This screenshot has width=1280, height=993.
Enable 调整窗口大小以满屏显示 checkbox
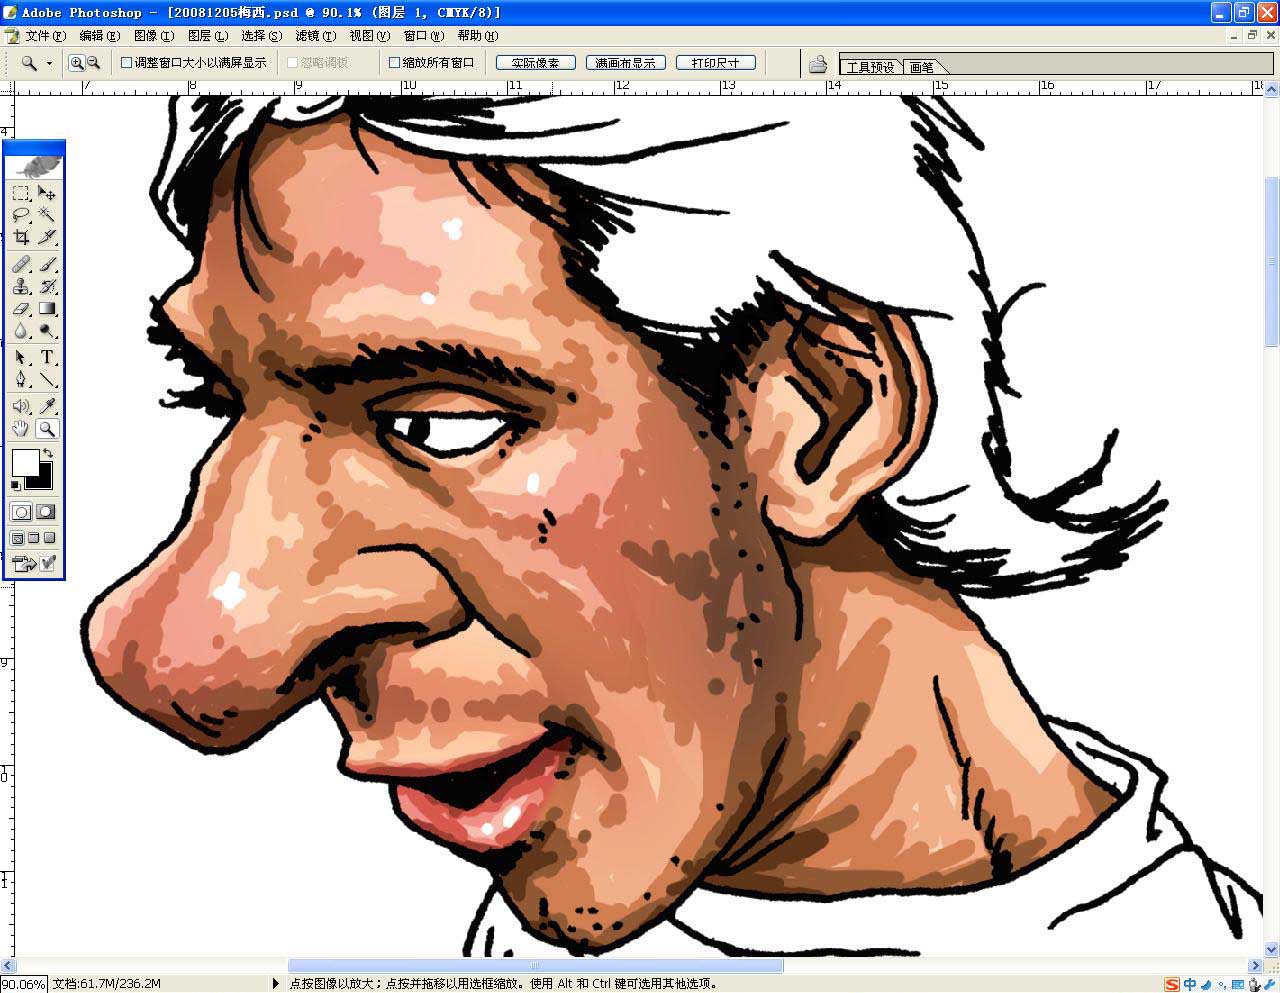[127, 63]
